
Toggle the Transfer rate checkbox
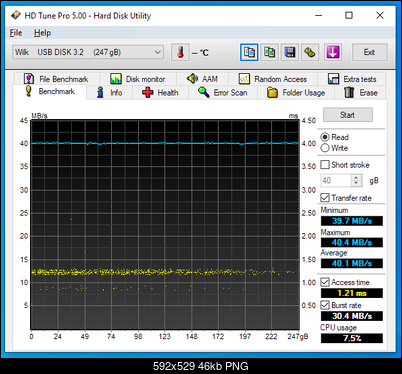point(325,198)
